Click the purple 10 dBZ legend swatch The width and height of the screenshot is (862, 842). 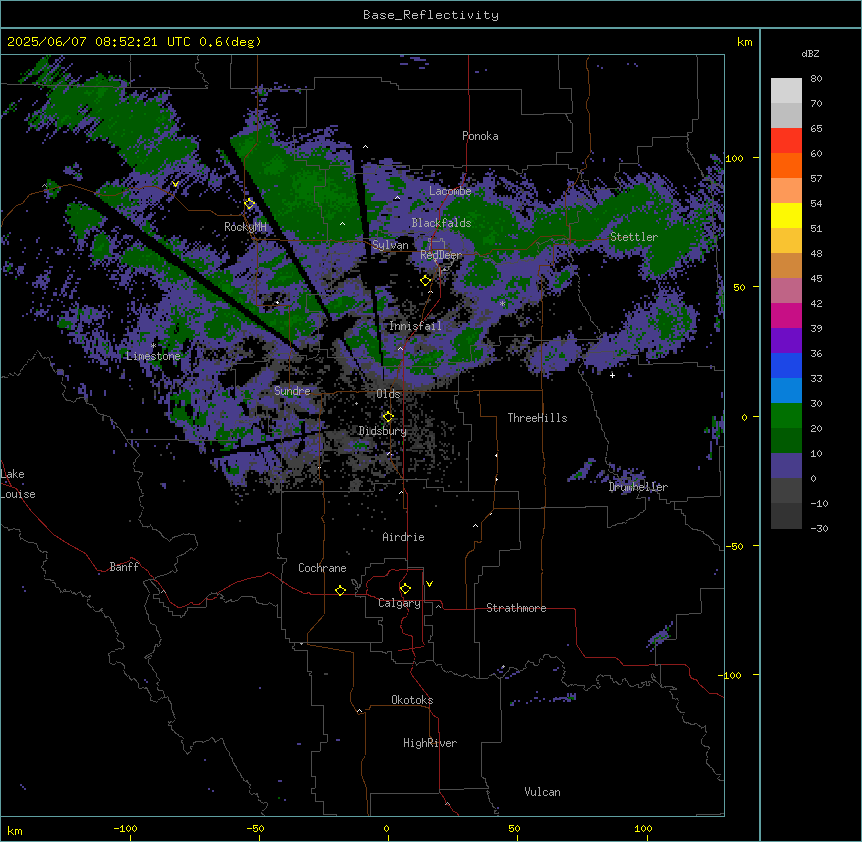tap(786, 466)
